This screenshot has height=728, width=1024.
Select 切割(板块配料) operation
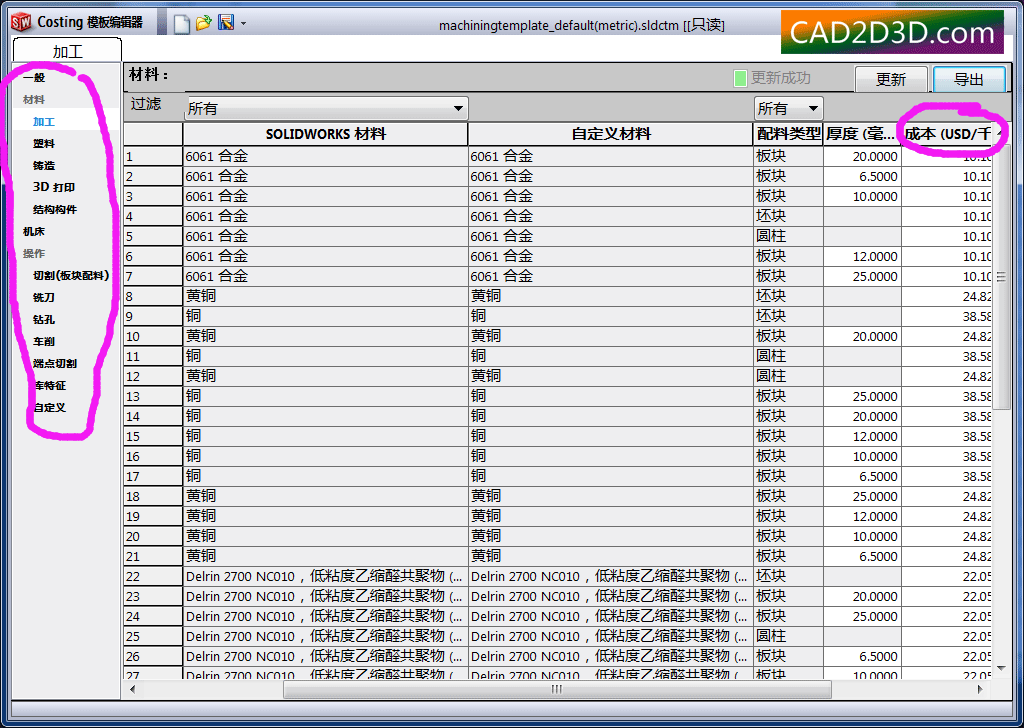pyautogui.click(x=71, y=276)
